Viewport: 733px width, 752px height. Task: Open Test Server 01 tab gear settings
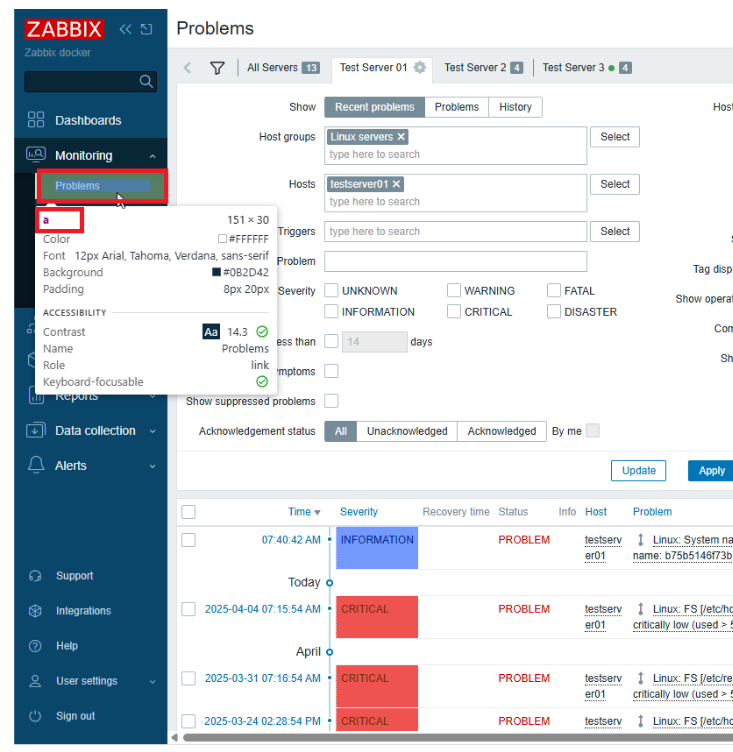pyautogui.click(x=420, y=67)
